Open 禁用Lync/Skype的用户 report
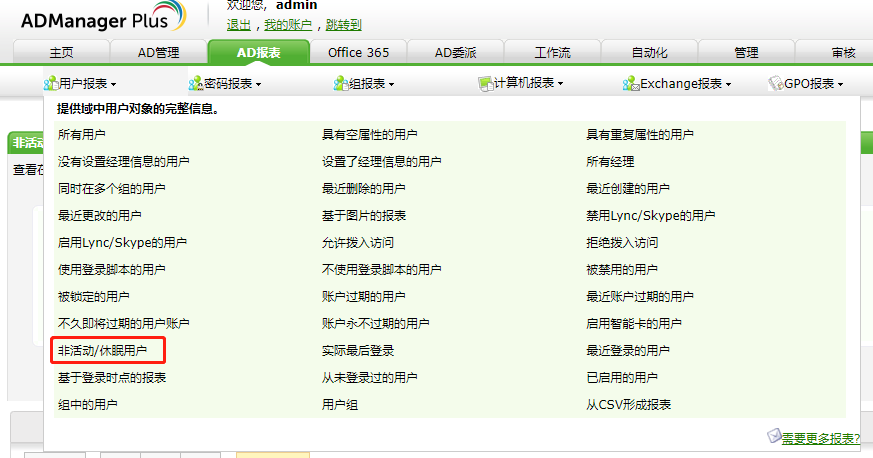Image resolution: width=873 pixels, height=458 pixels. (650, 215)
